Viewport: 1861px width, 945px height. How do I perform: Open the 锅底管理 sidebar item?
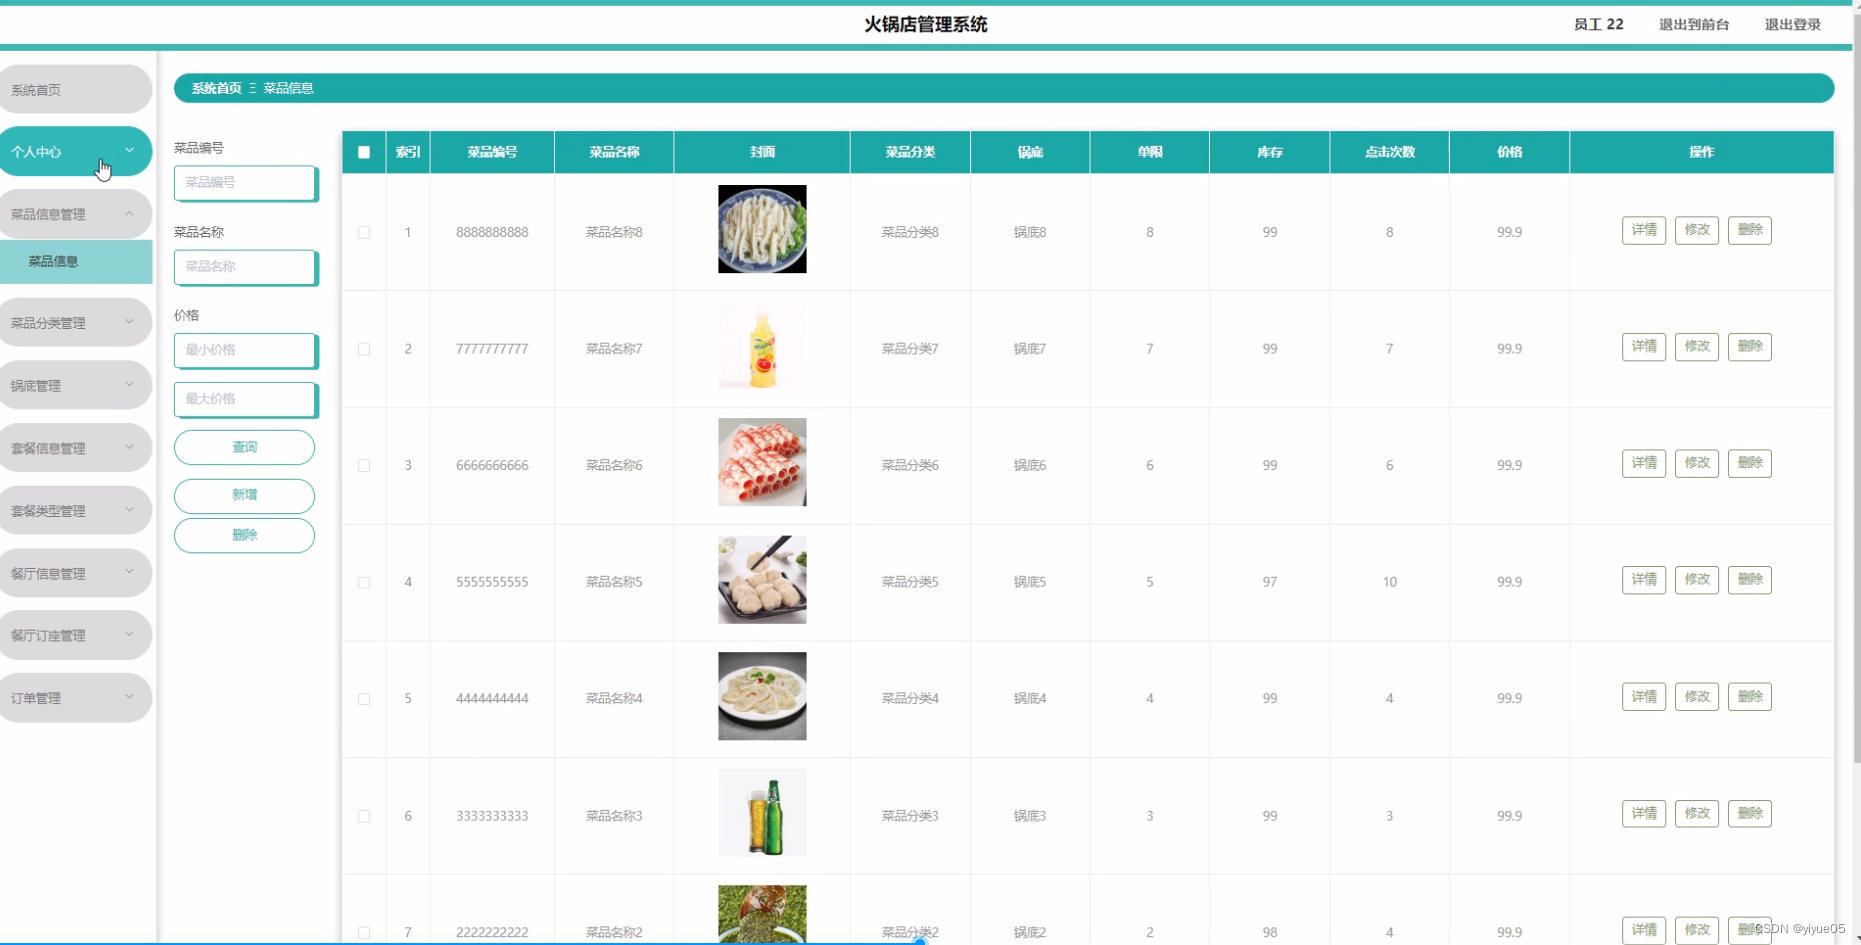75,385
